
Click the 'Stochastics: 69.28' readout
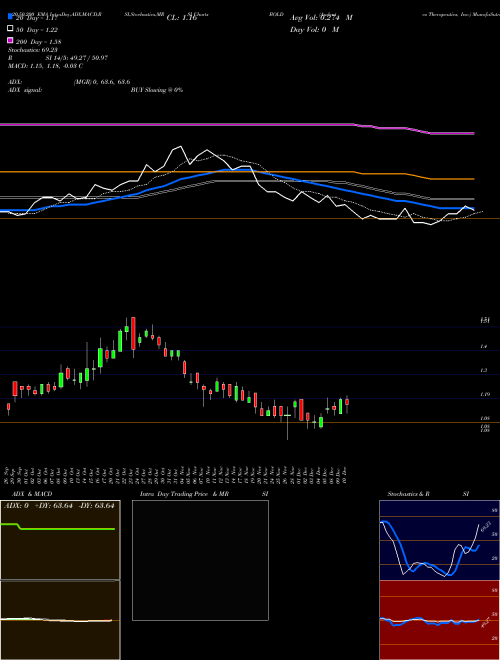tap(32, 50)
